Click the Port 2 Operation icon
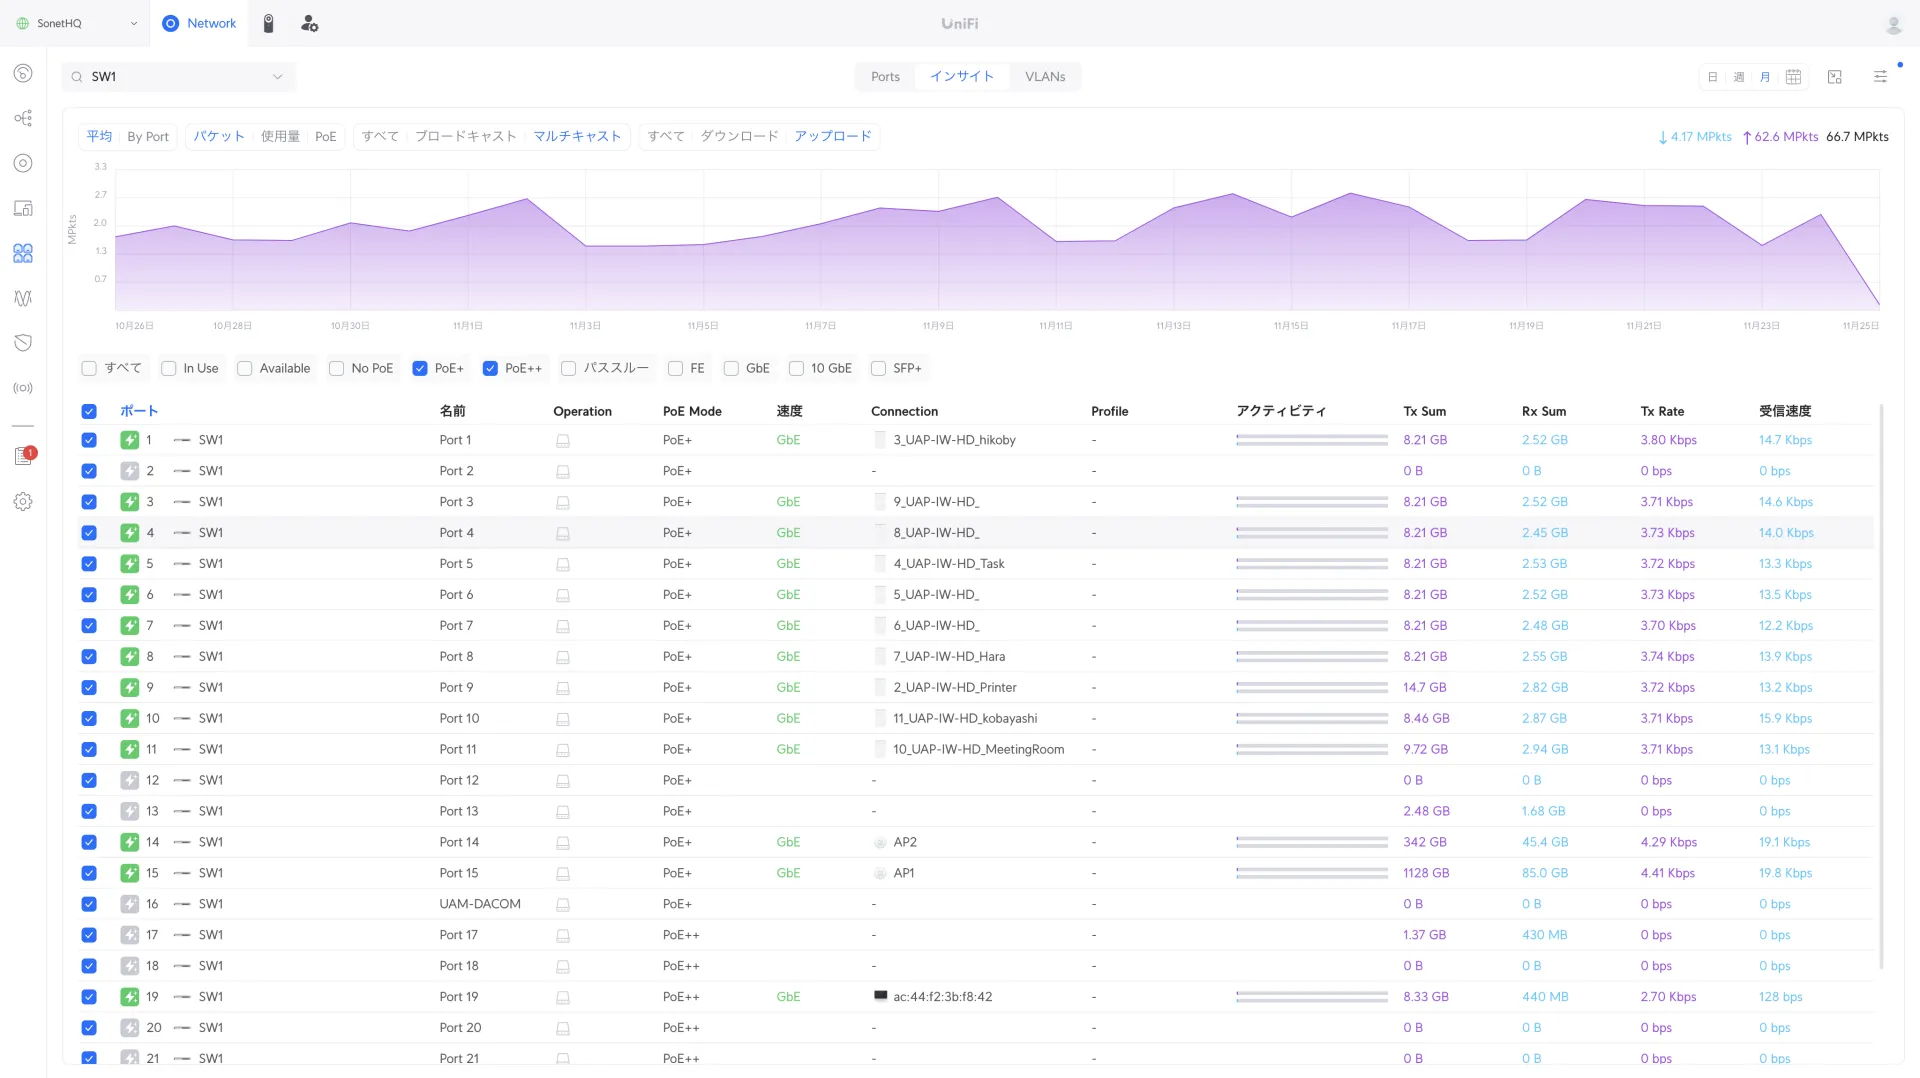This screenshot has height=1078, width=1920. point(563,471)
